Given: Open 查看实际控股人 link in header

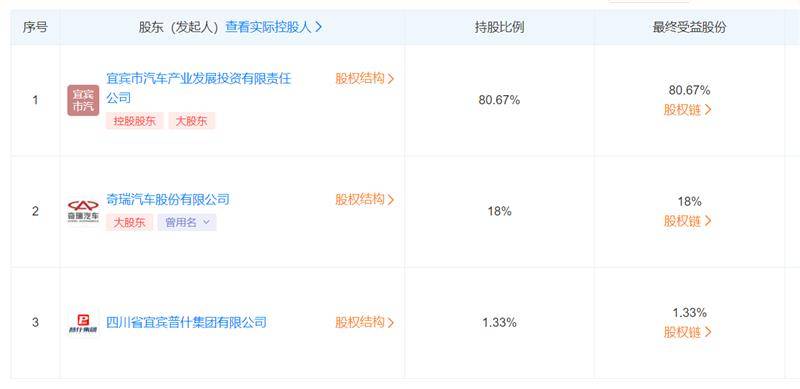Looking at the screenshot, I should (x=273, y=28).
